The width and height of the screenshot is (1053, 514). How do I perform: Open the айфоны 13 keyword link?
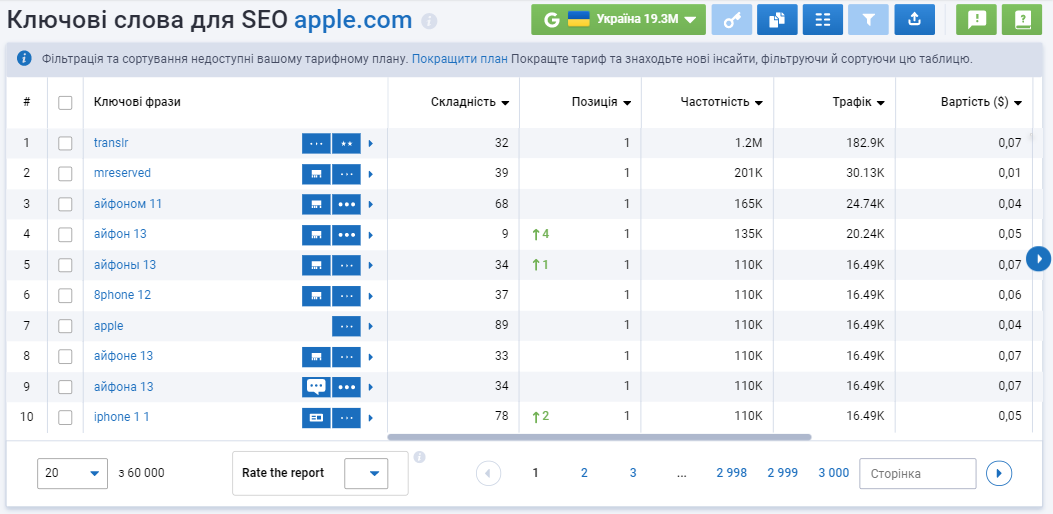click(125, 264)
